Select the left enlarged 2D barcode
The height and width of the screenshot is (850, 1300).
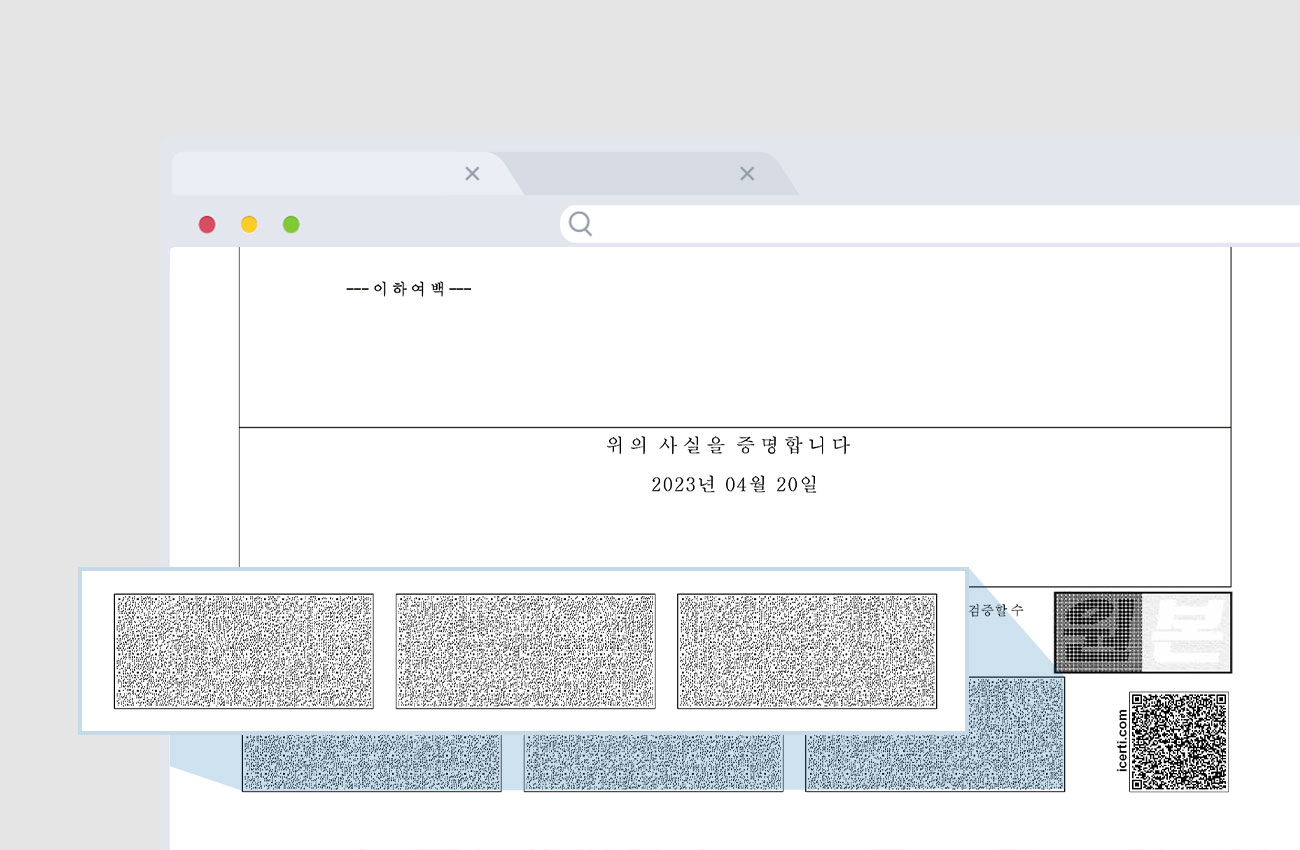[x=243, y=651]
